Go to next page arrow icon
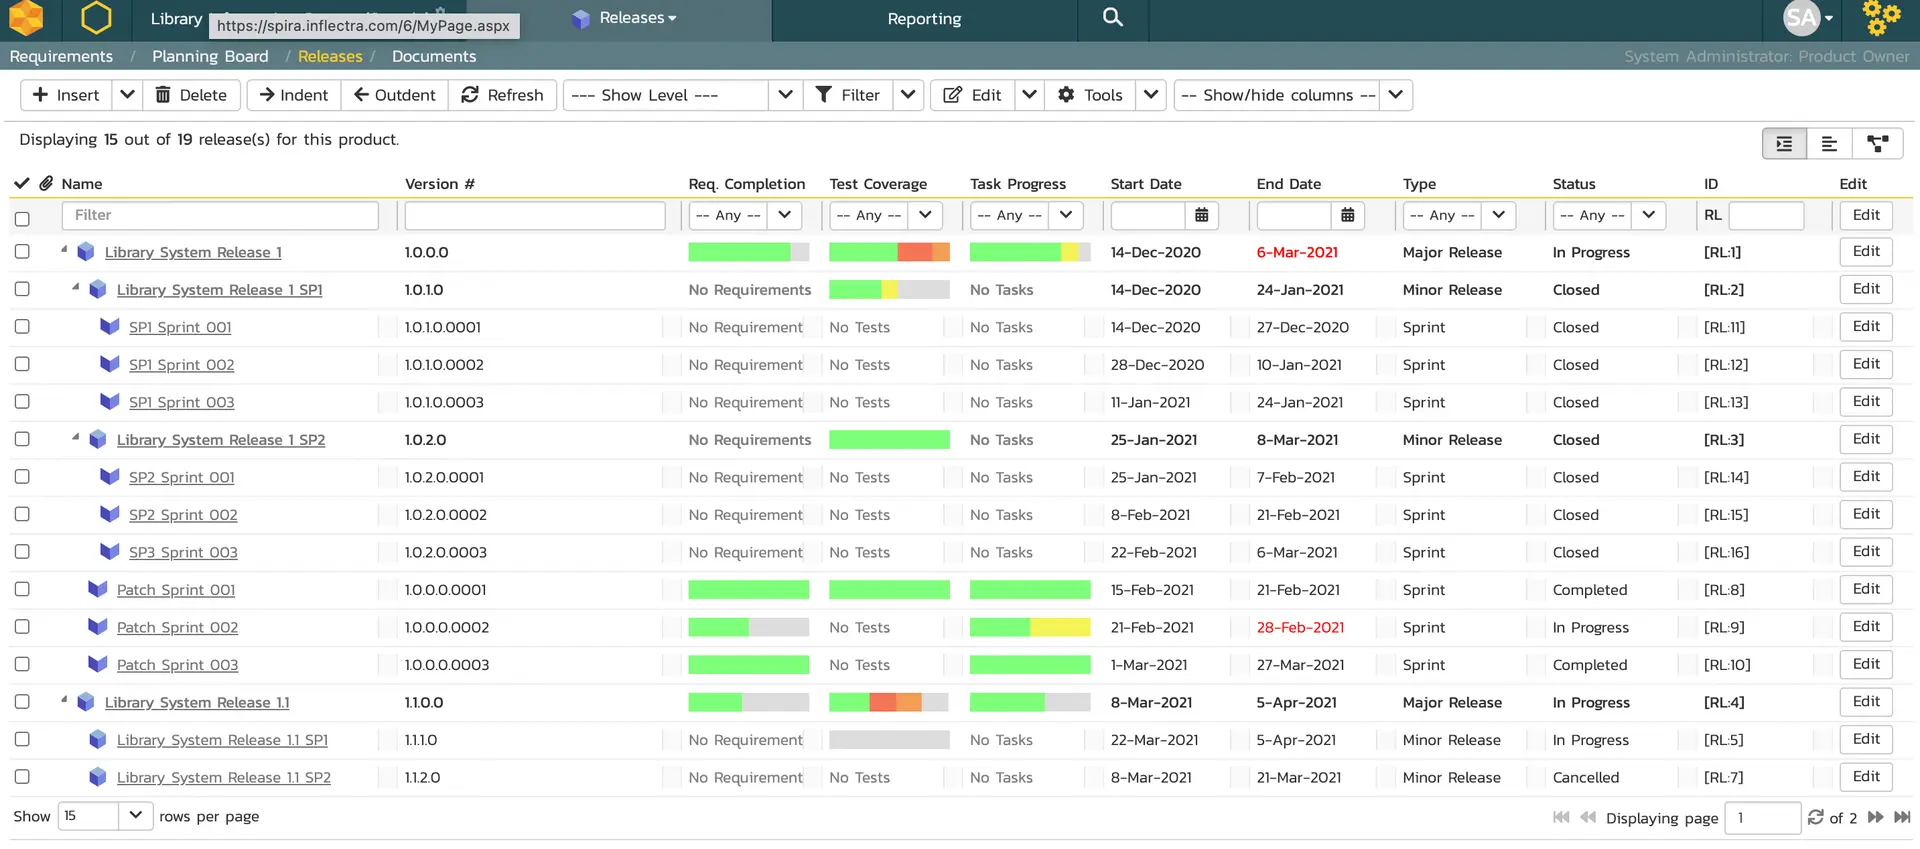 1875,817
